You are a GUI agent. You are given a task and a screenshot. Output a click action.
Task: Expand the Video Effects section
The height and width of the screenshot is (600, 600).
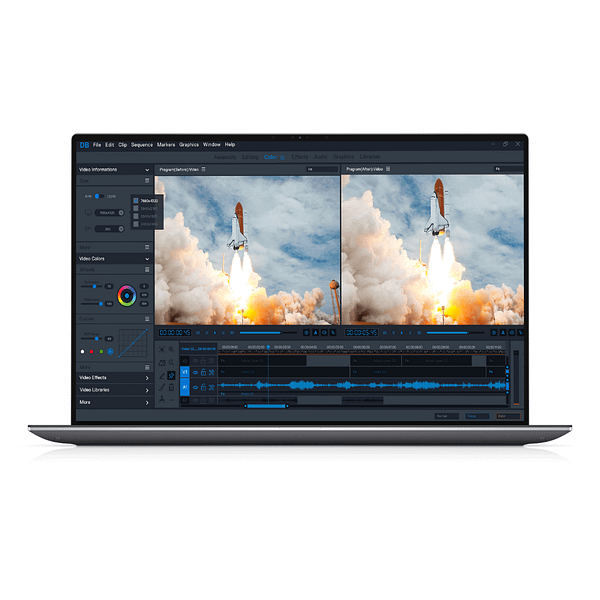click(147, 378)
